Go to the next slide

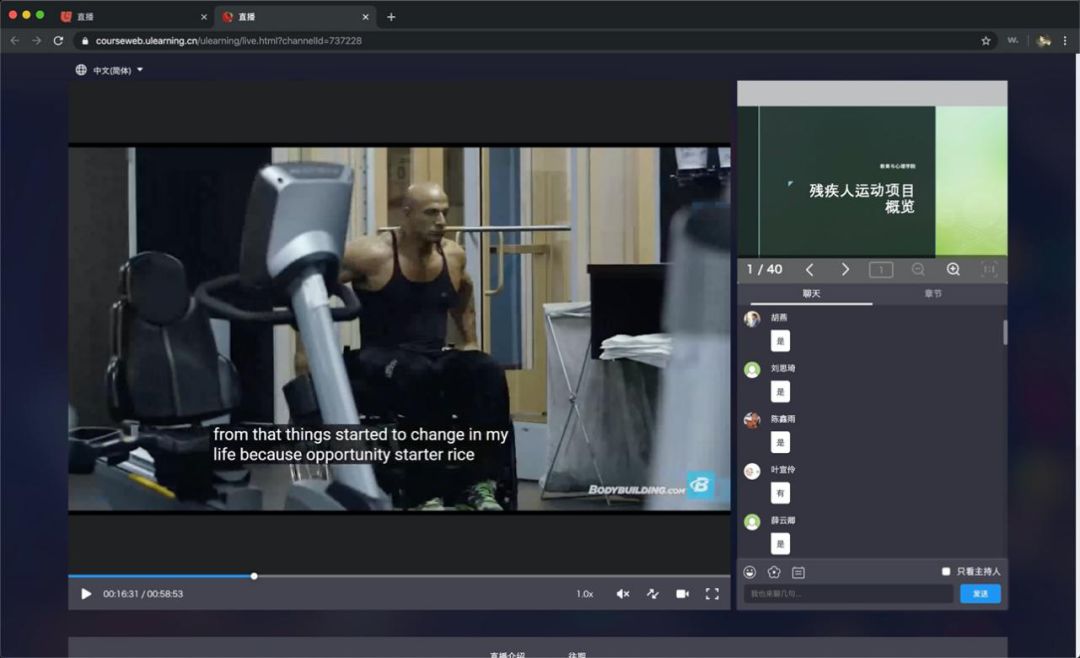(845, 270)
